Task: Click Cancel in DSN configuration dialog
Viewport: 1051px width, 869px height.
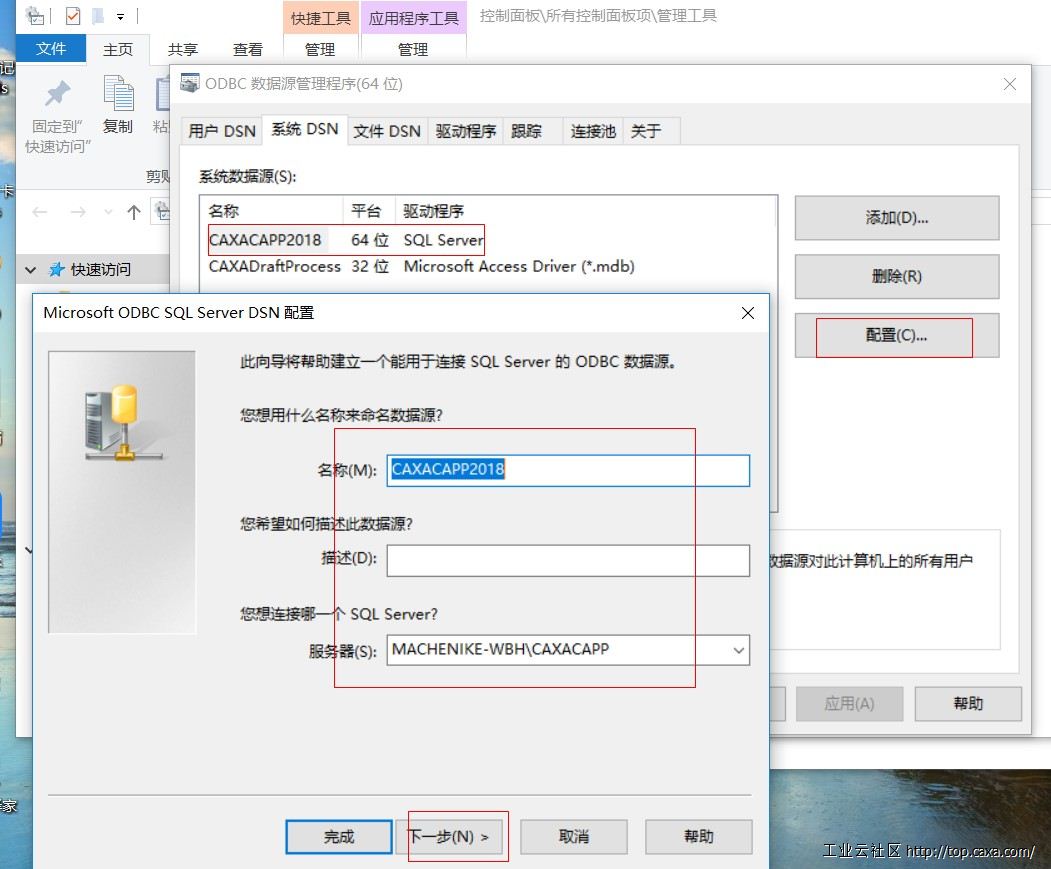Action: point(574,837)
